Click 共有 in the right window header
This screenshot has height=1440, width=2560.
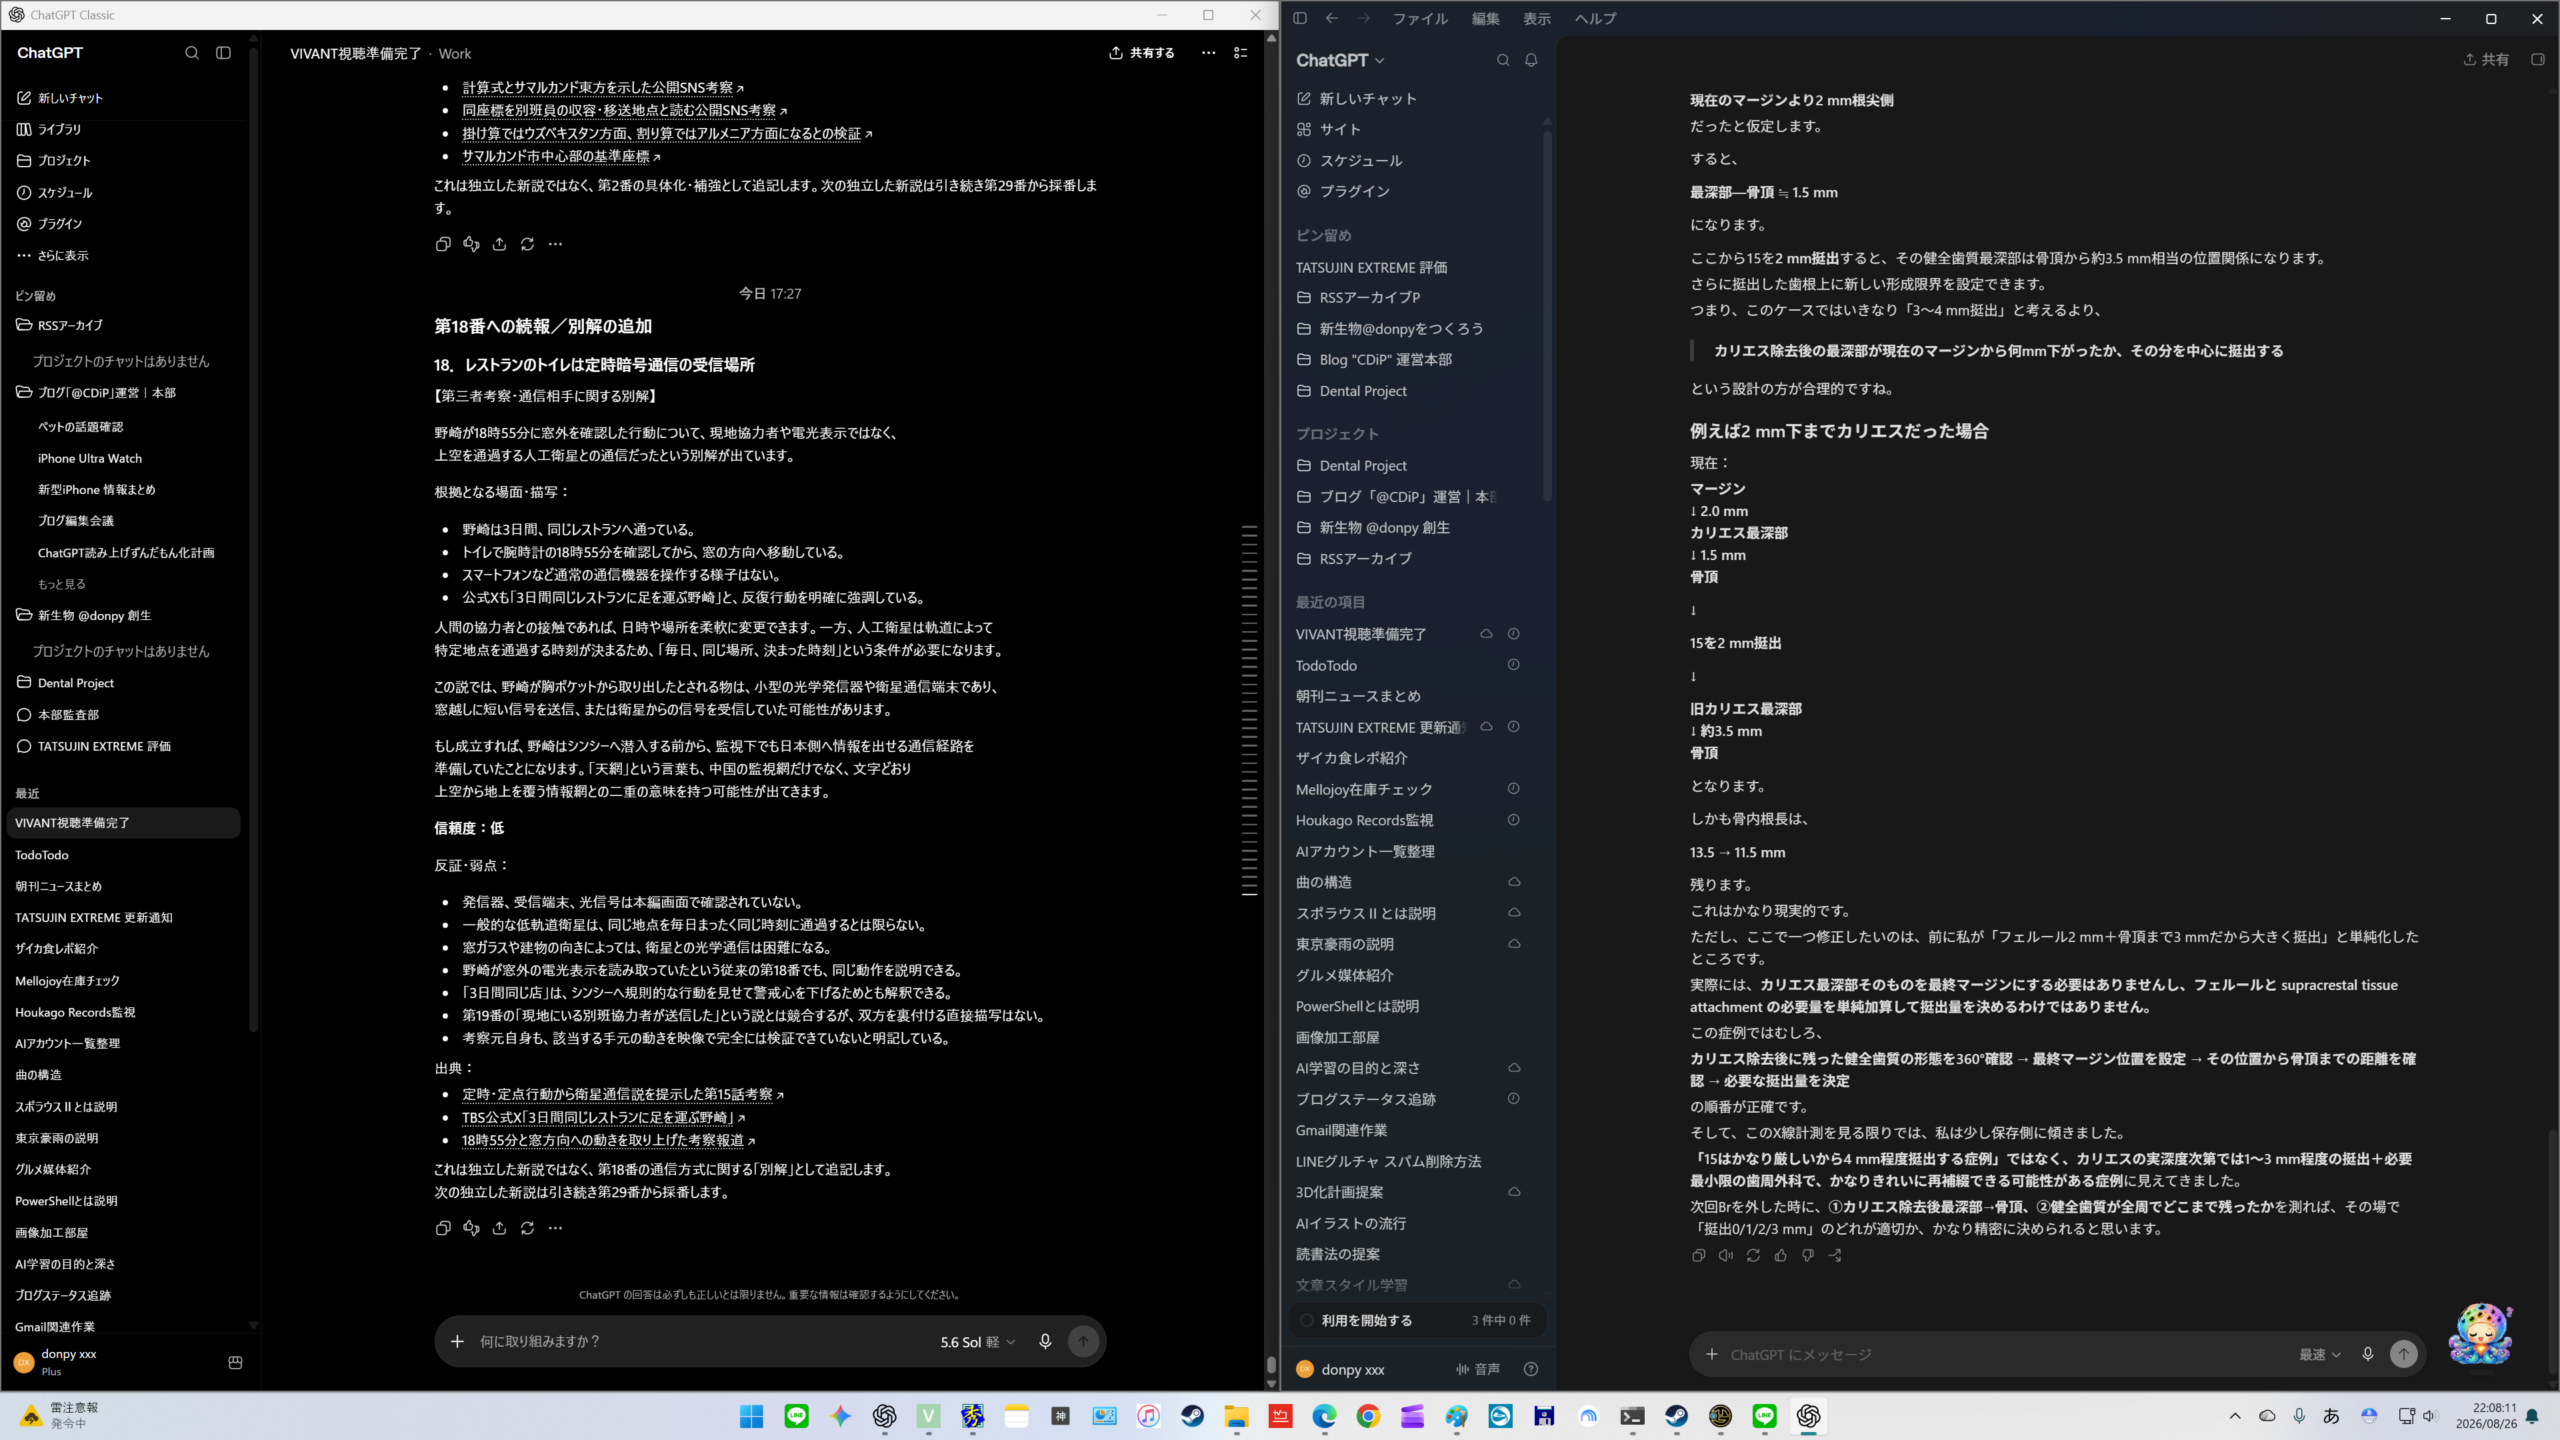tap(2486, 60)
